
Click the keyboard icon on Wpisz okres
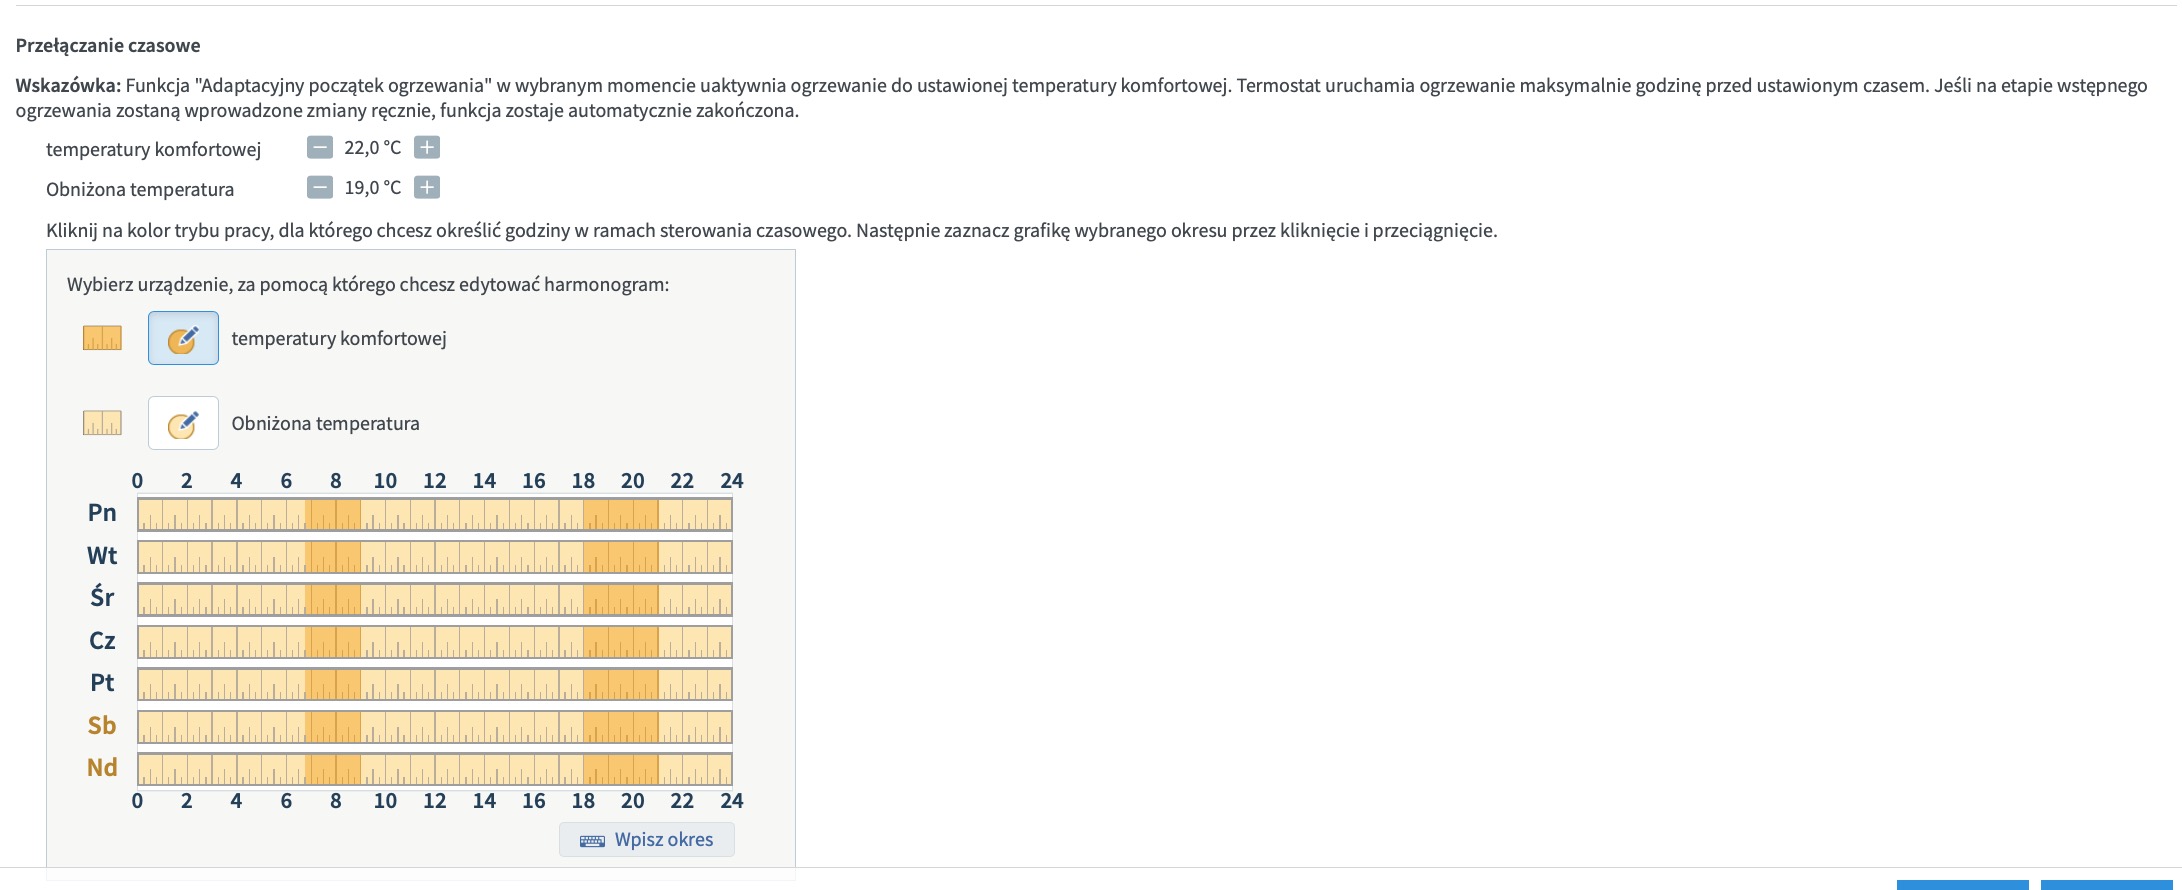(592, 841)
